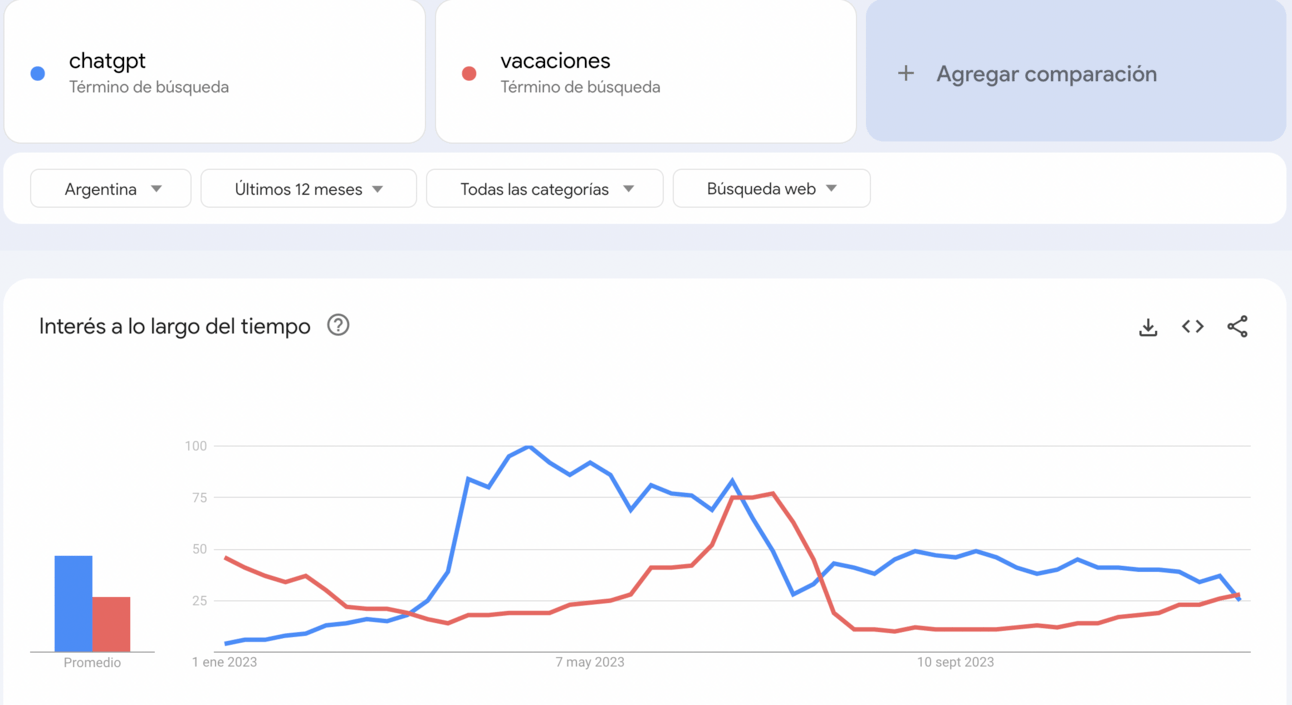Click the blue dot next to chatgpt

click(38, 73)
